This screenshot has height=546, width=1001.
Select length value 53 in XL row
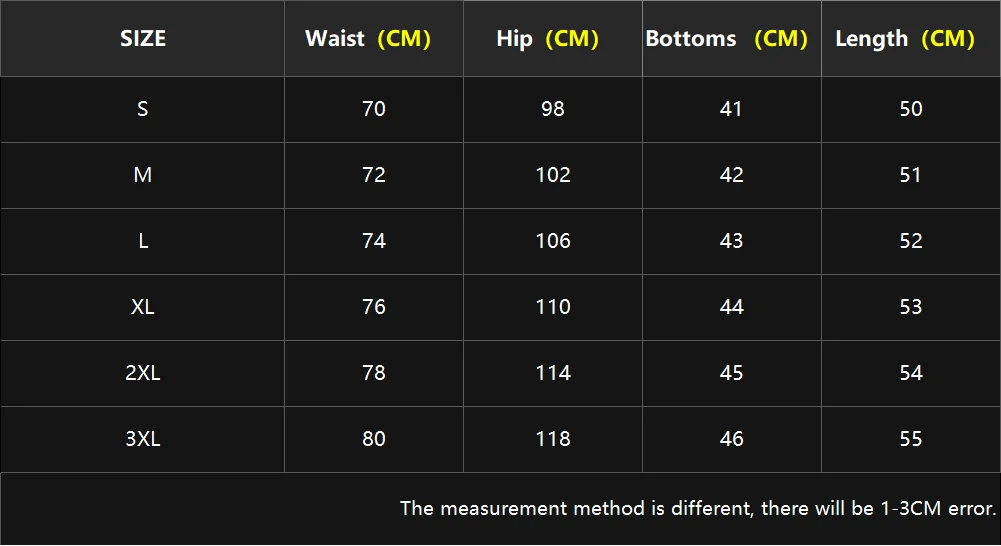click(x=911, y=307)
